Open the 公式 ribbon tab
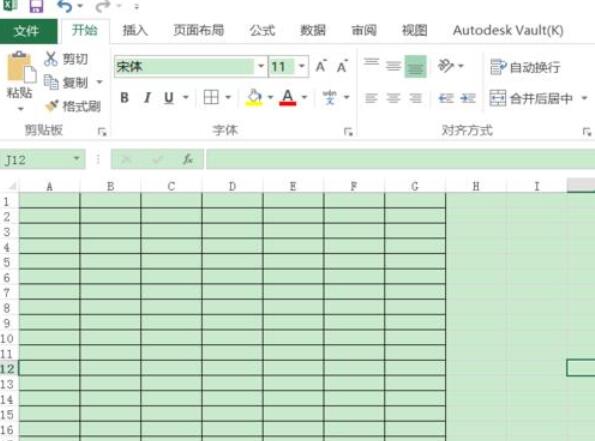 262,30
